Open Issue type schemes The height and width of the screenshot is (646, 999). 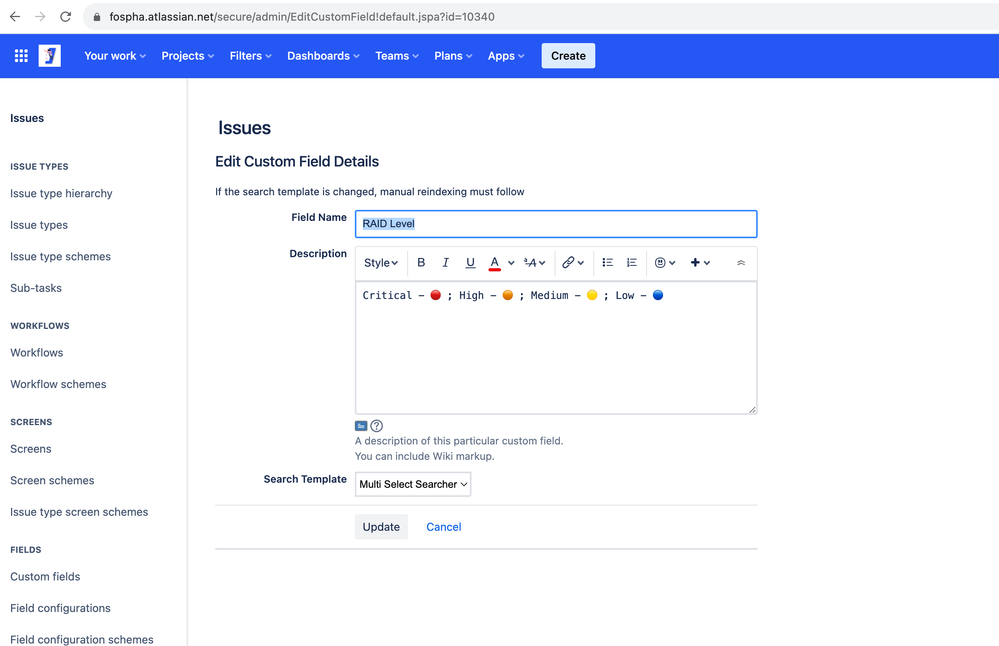point(61,257)
